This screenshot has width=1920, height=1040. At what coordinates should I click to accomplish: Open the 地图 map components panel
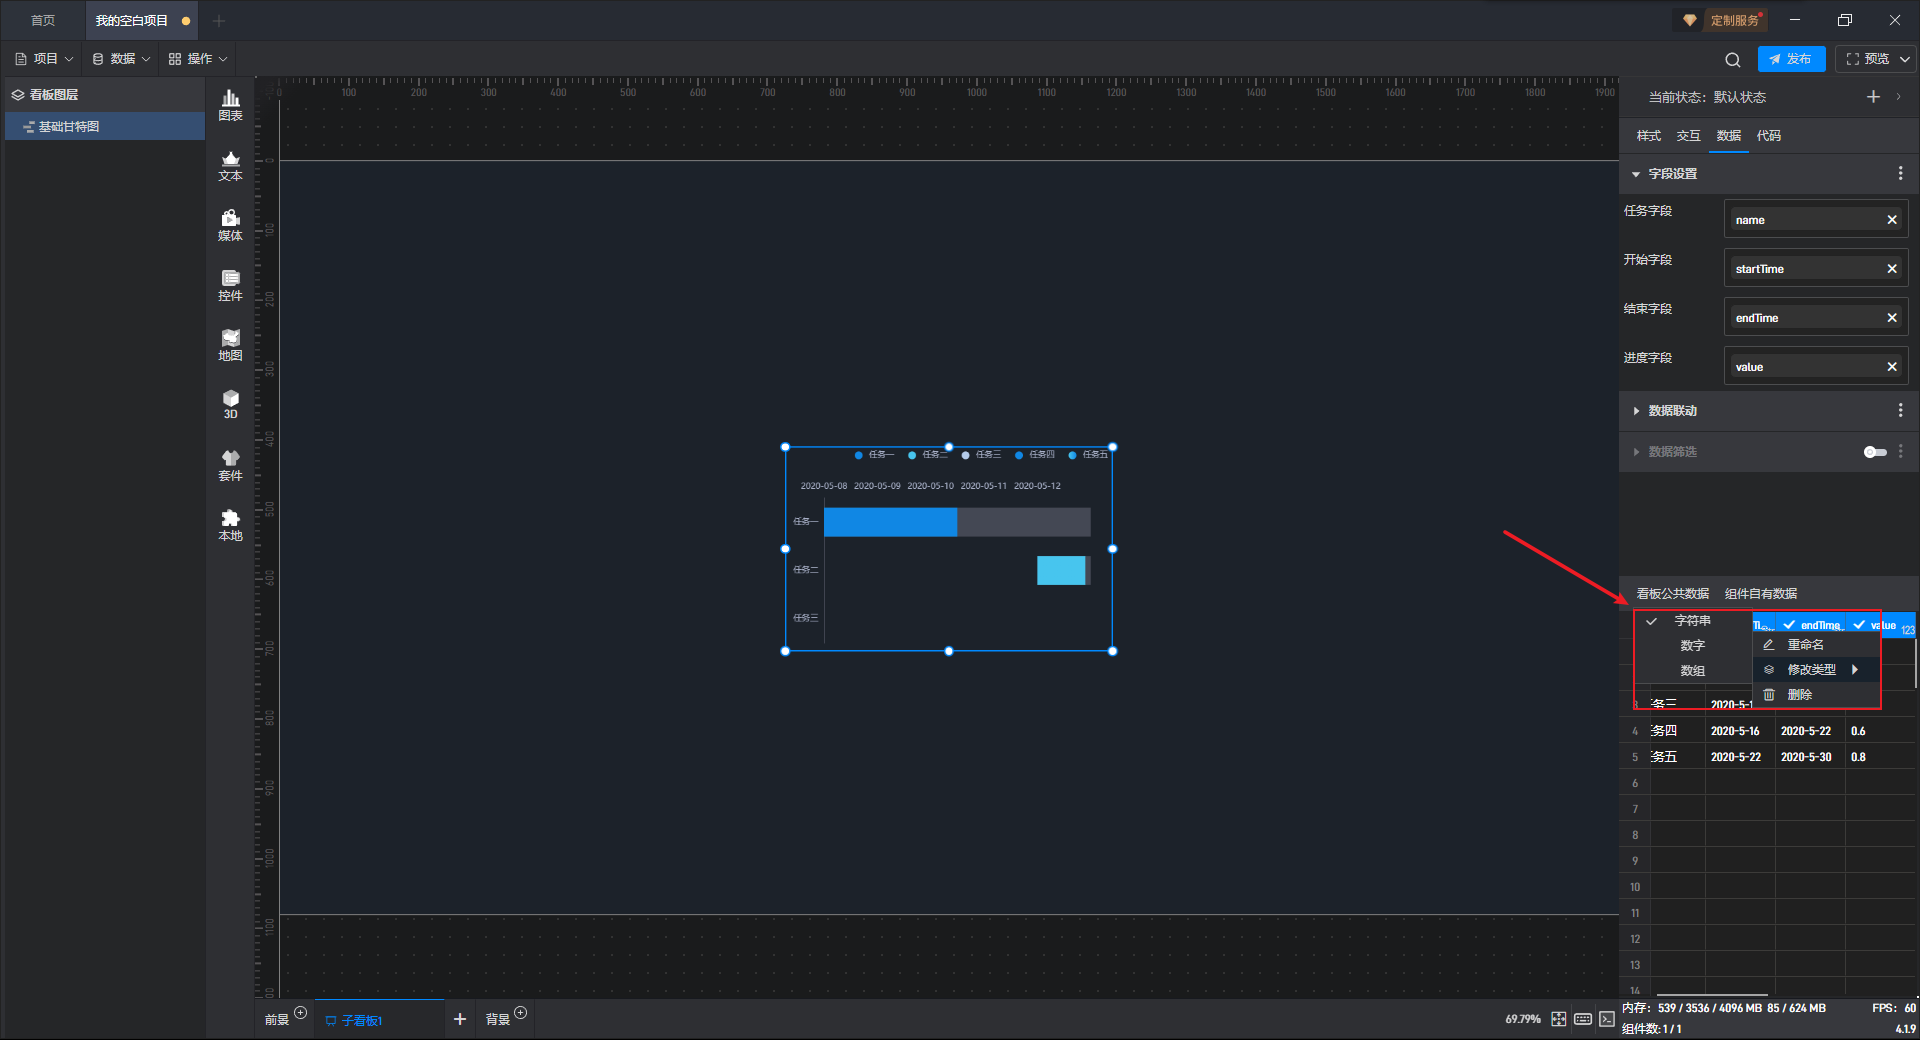coord(230,345)
